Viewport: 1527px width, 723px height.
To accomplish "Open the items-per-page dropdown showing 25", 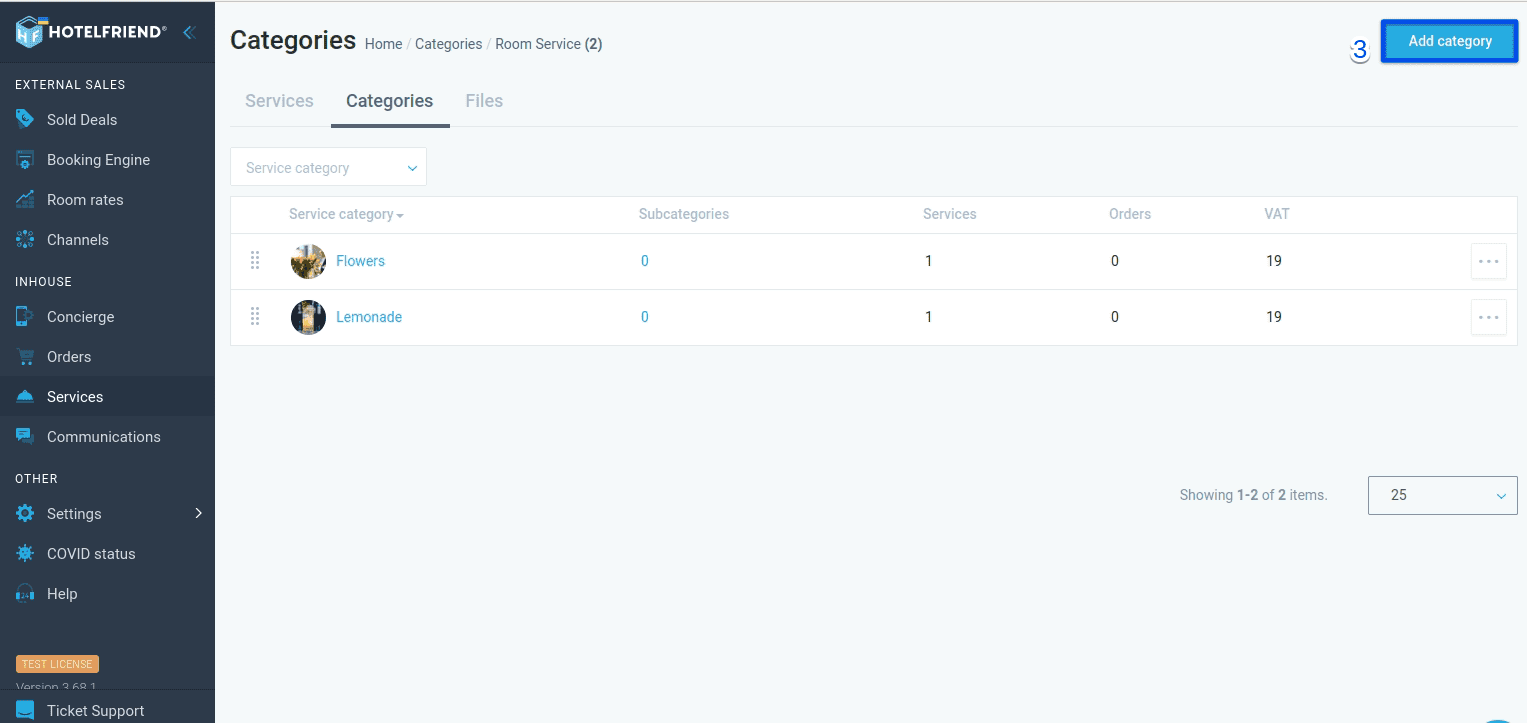I will tap(1442, 495).
